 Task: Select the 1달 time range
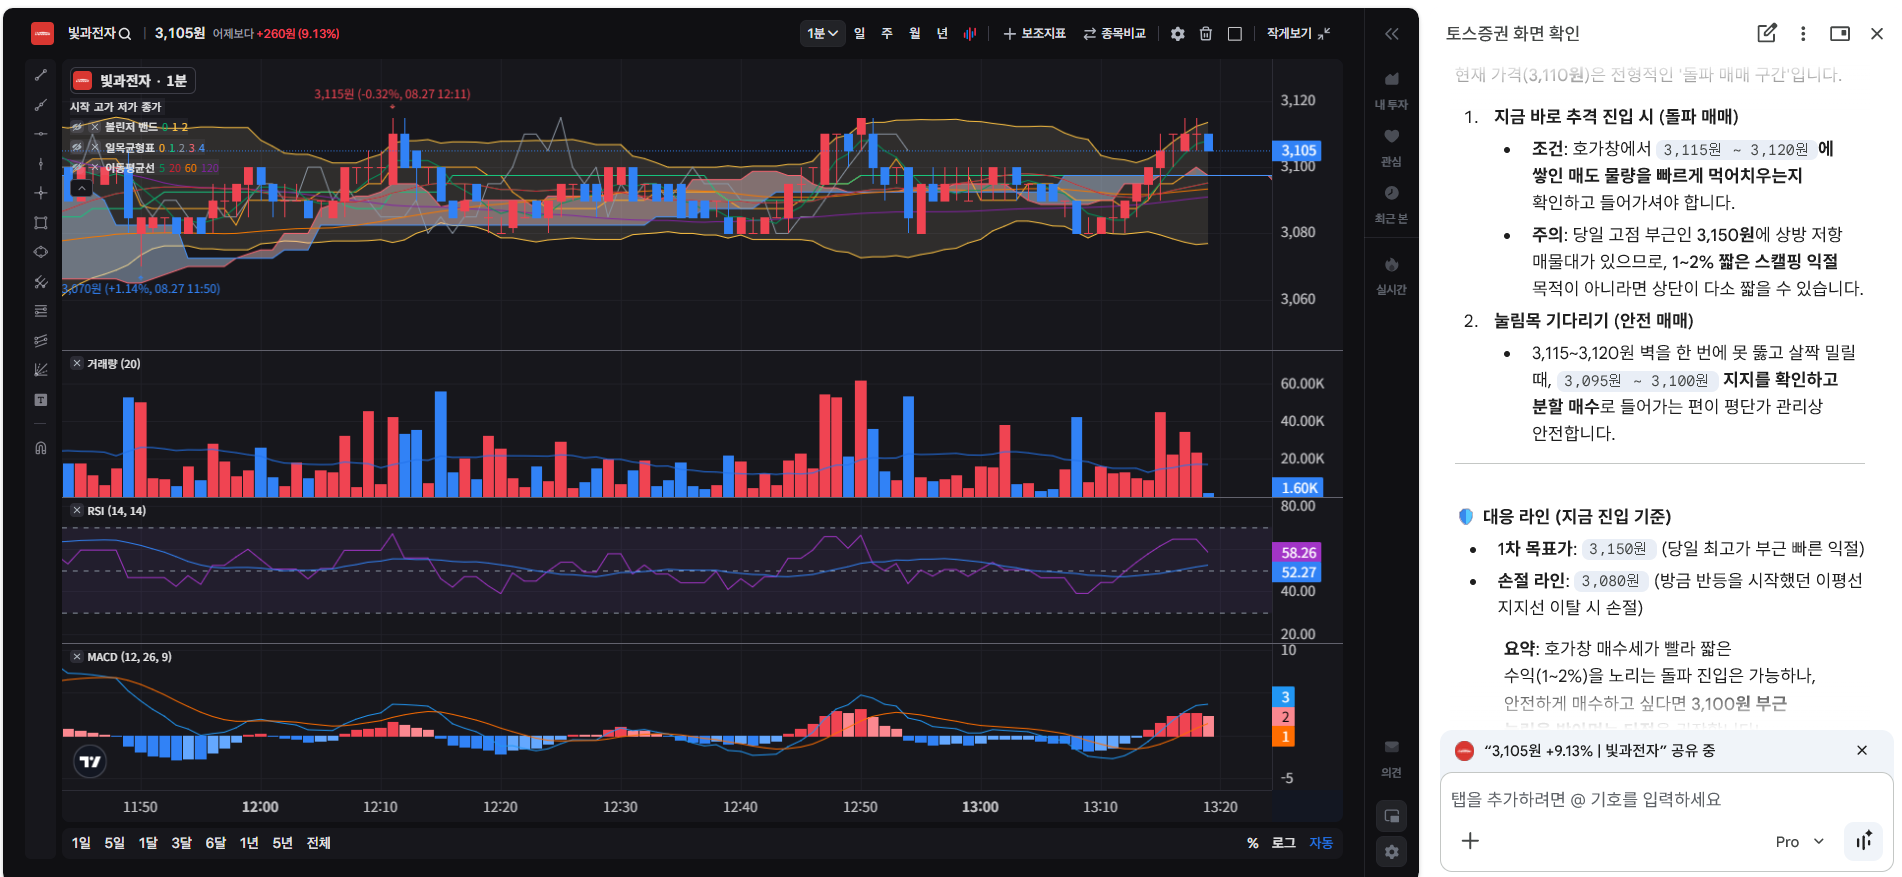tap(148, 843)
